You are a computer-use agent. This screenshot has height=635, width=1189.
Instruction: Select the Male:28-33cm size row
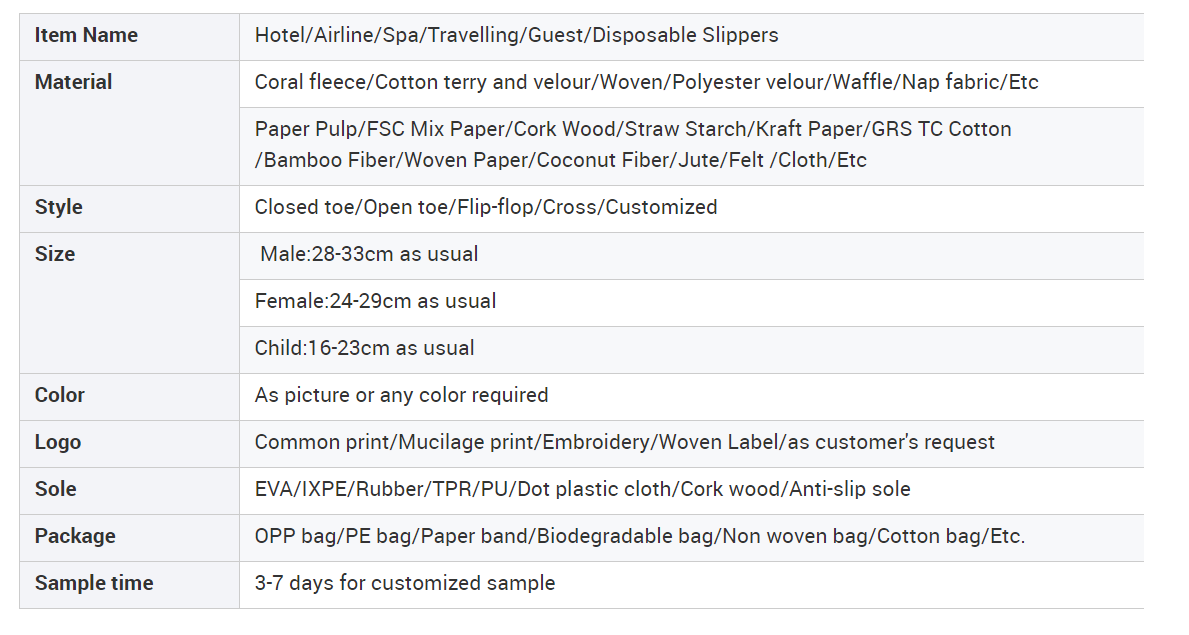coord(692,256)
